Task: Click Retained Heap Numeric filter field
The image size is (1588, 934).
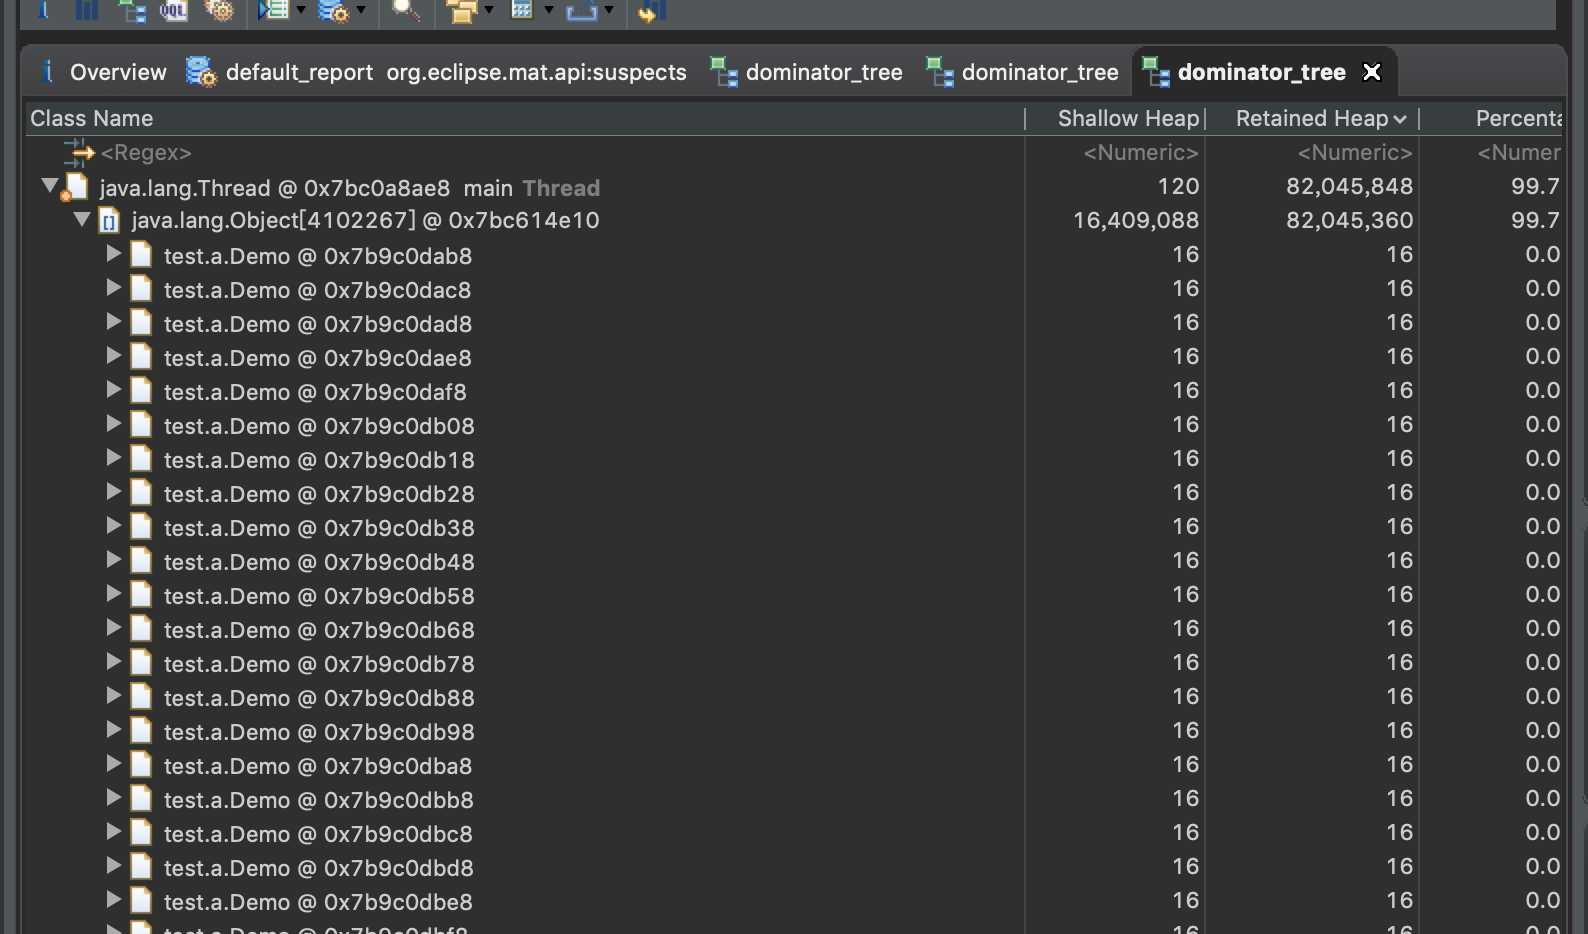Action: [x=1355, y=153]
